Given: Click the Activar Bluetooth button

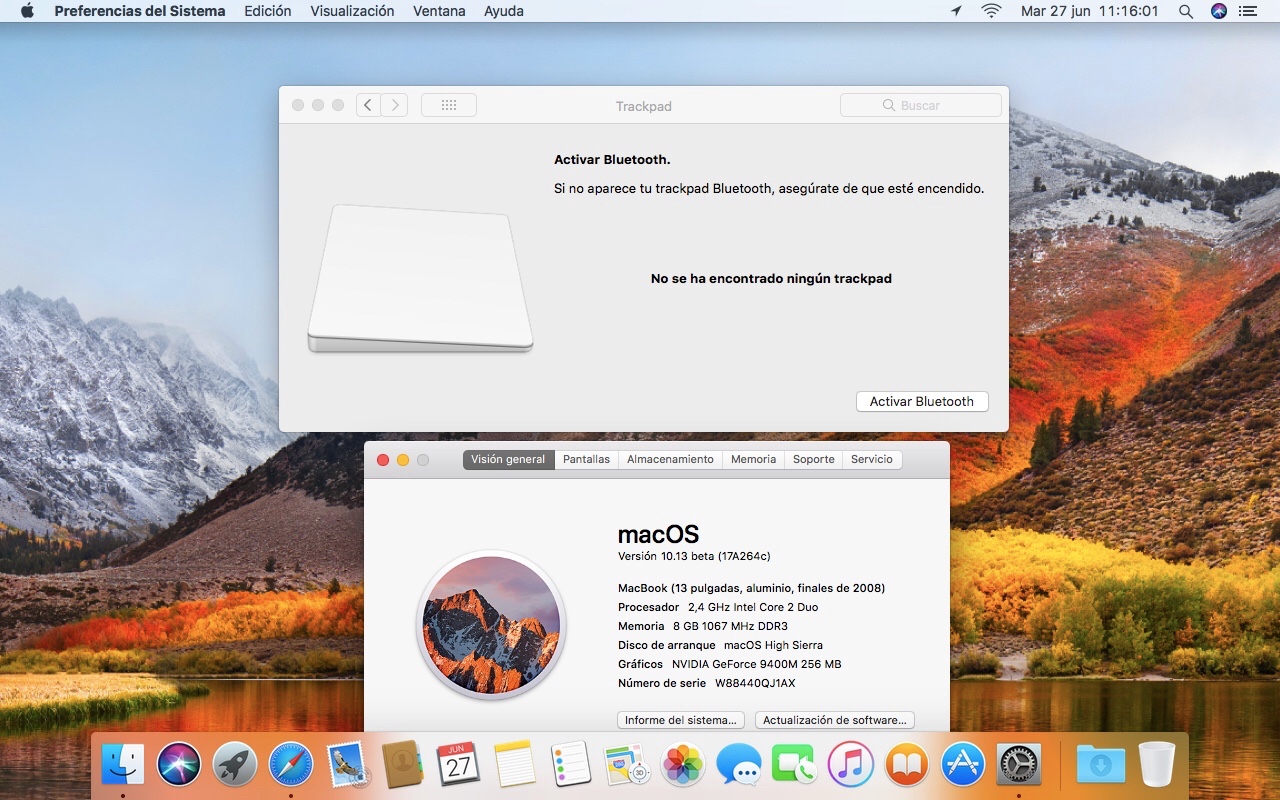Looking at the screenshot, I should coord(922,401).
